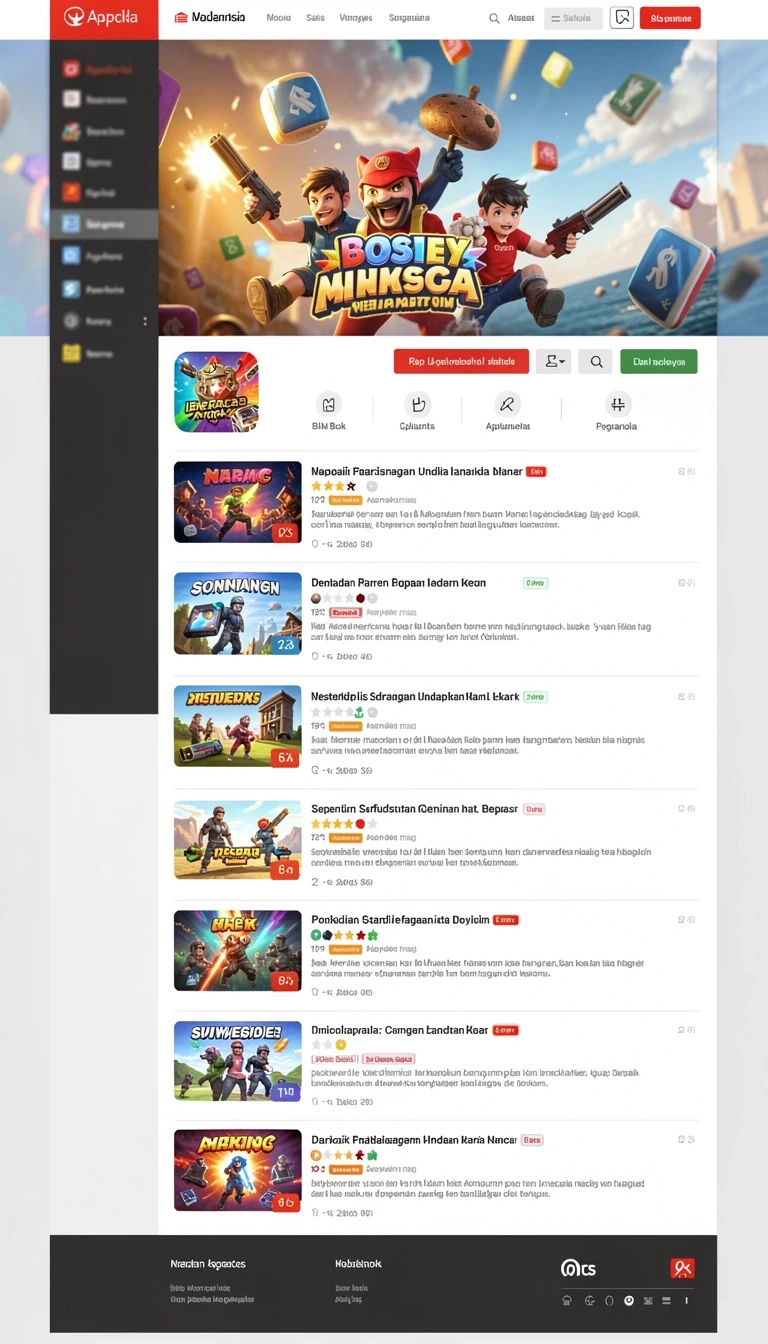
Task: Click the red icon in the dark footer
Action: click(x=683, y=1268)
